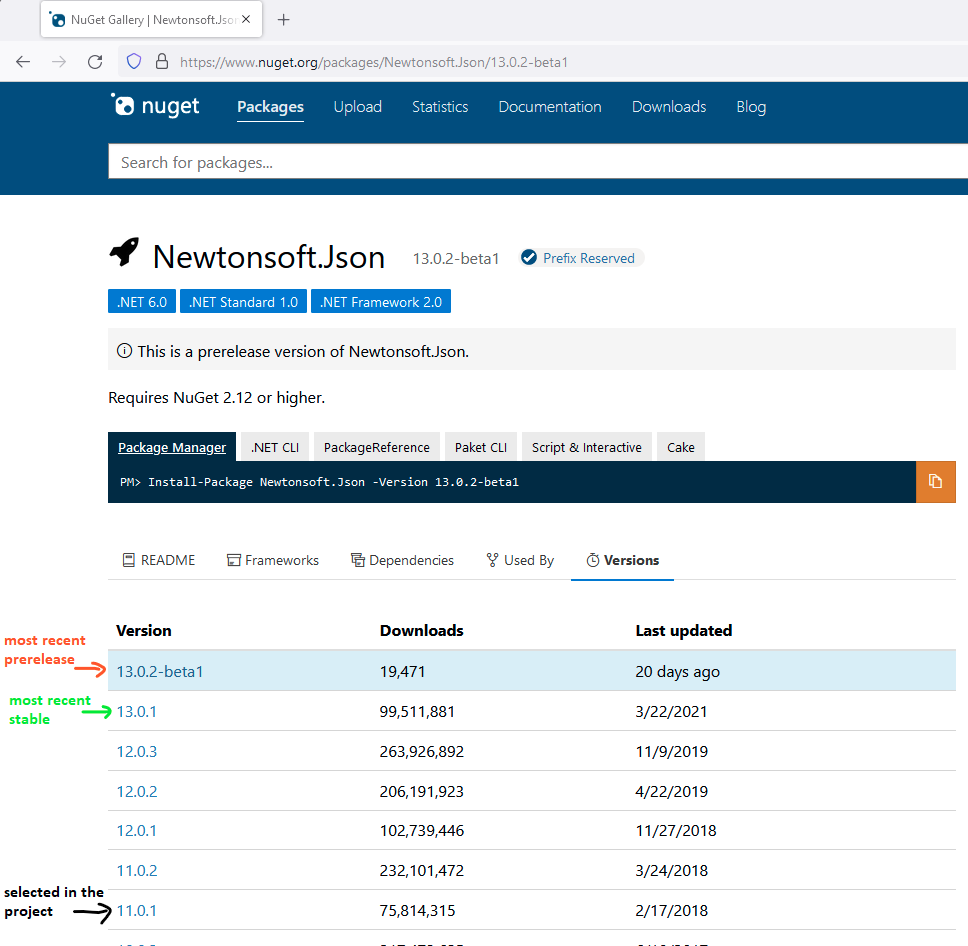Screen dimensions: 968x946
Task: Click the 20 days ago cell
Action: (677, 672)
